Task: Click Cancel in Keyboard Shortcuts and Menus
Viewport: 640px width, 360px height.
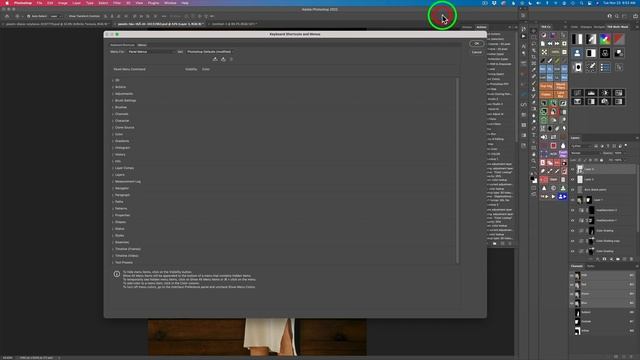Action: tap(477, 52)
